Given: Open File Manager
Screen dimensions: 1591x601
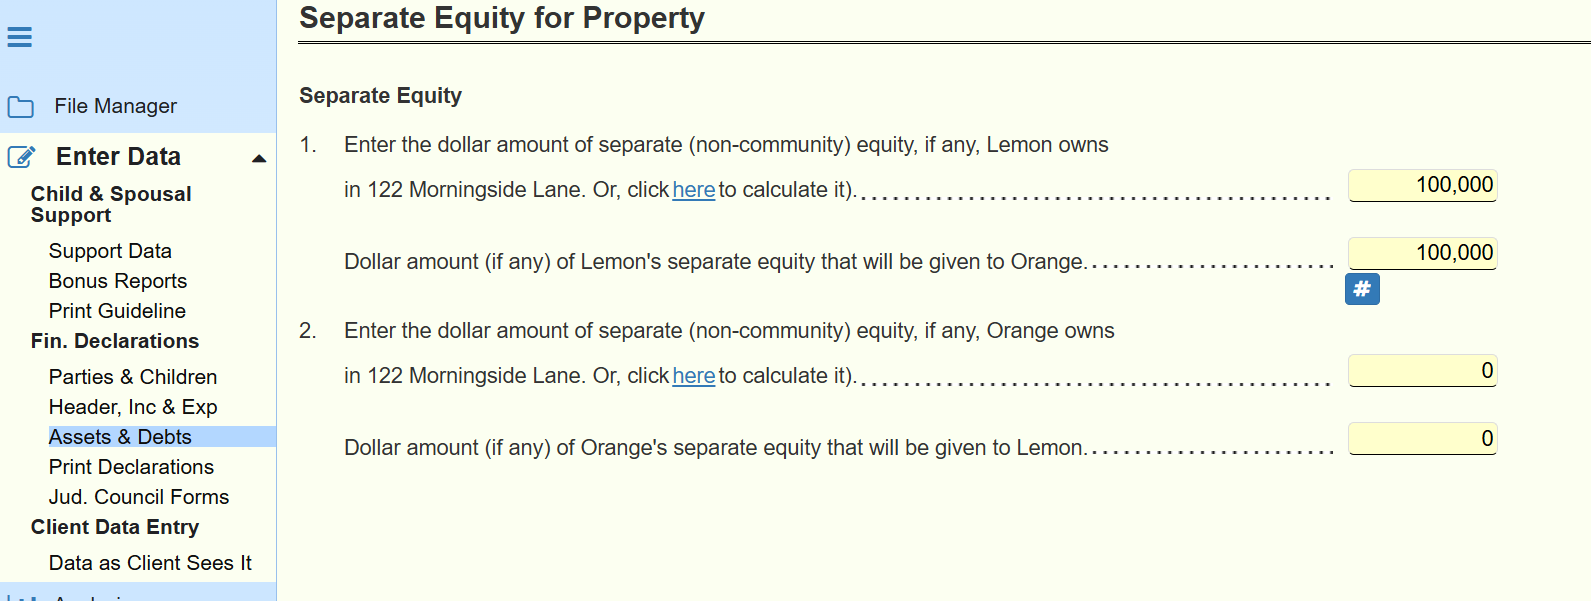Looking at the screenshot, I should click(x=116, y=106).
